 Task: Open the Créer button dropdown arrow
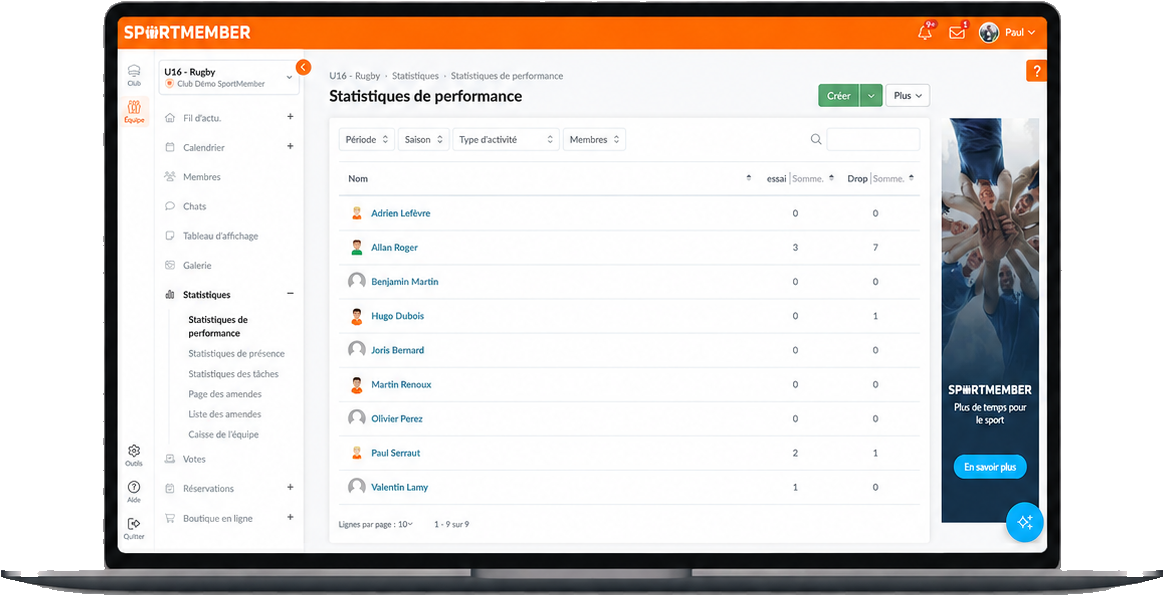(x=871, y=96)
